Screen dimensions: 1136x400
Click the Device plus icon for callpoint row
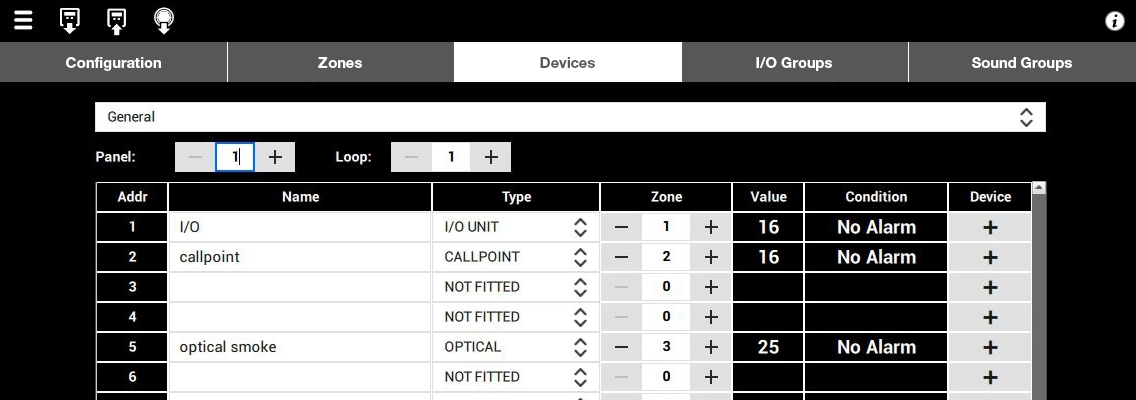coord(990,257)
